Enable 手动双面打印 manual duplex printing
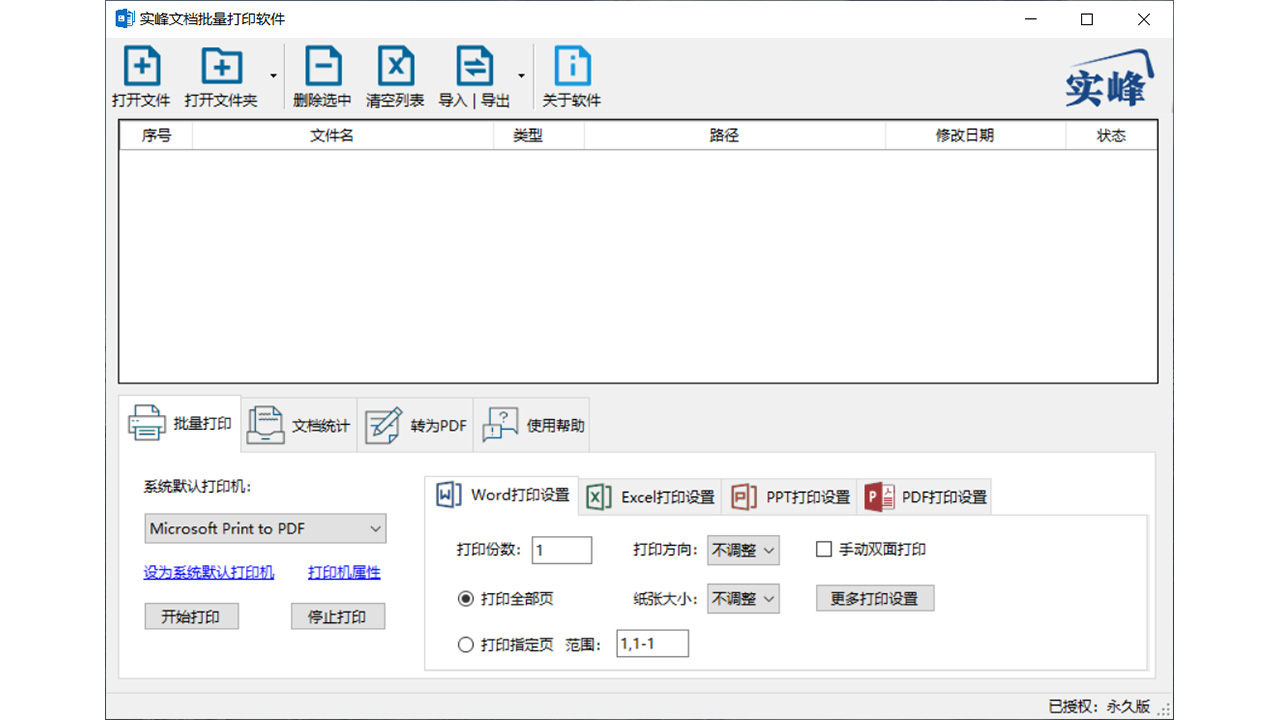1280x720 pixels. pyautogui.click(x=823, y=548)
